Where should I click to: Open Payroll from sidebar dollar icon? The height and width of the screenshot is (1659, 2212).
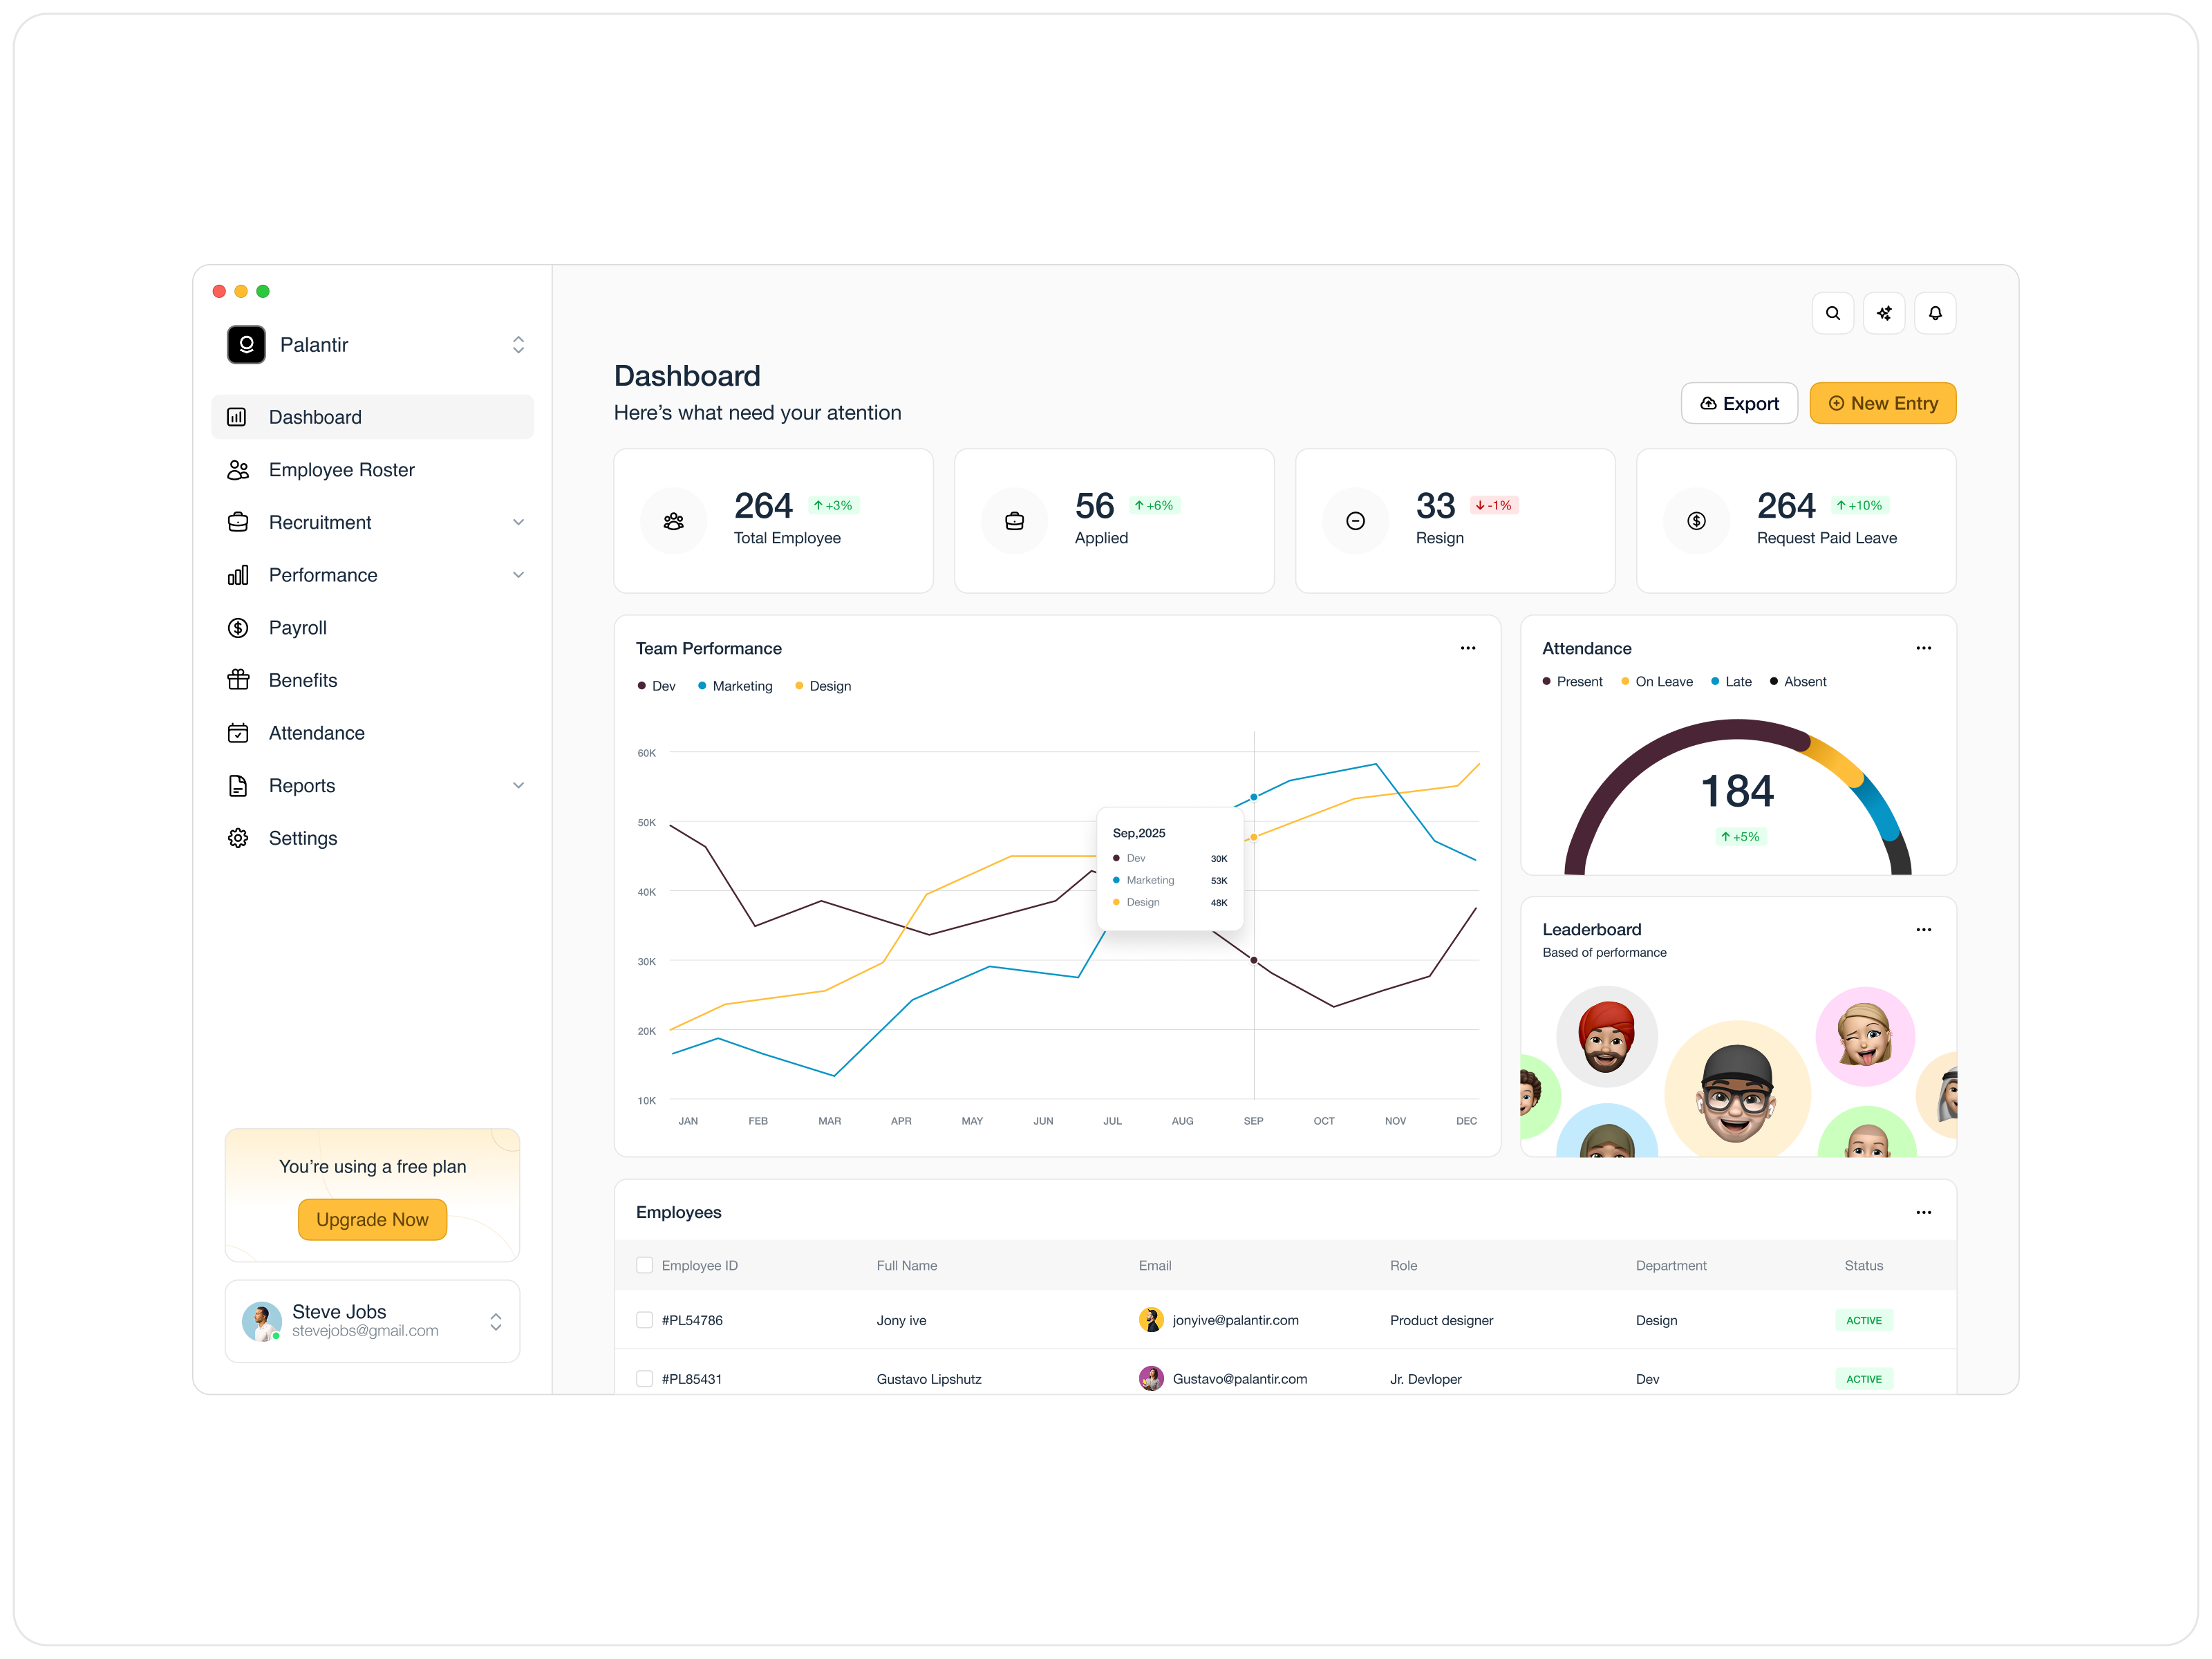pos(238,627)
